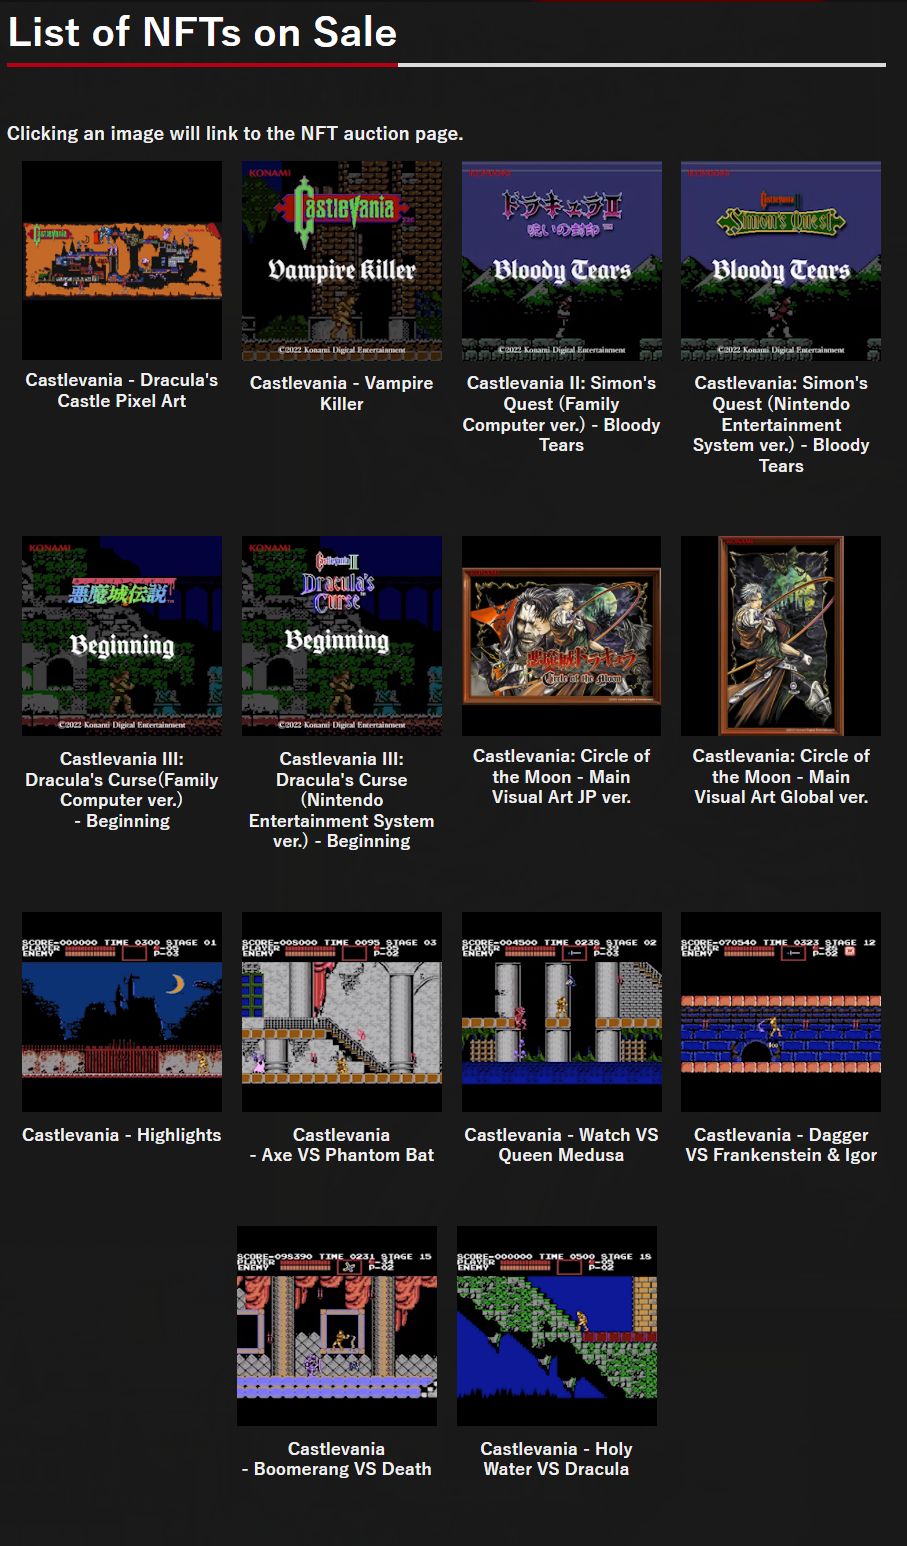This screenshot has height=1546, width=907.
Task: Click the caption "Simon's Quest (Family Computer ver.) - Bloody Tears"
Action: point(562,414)
